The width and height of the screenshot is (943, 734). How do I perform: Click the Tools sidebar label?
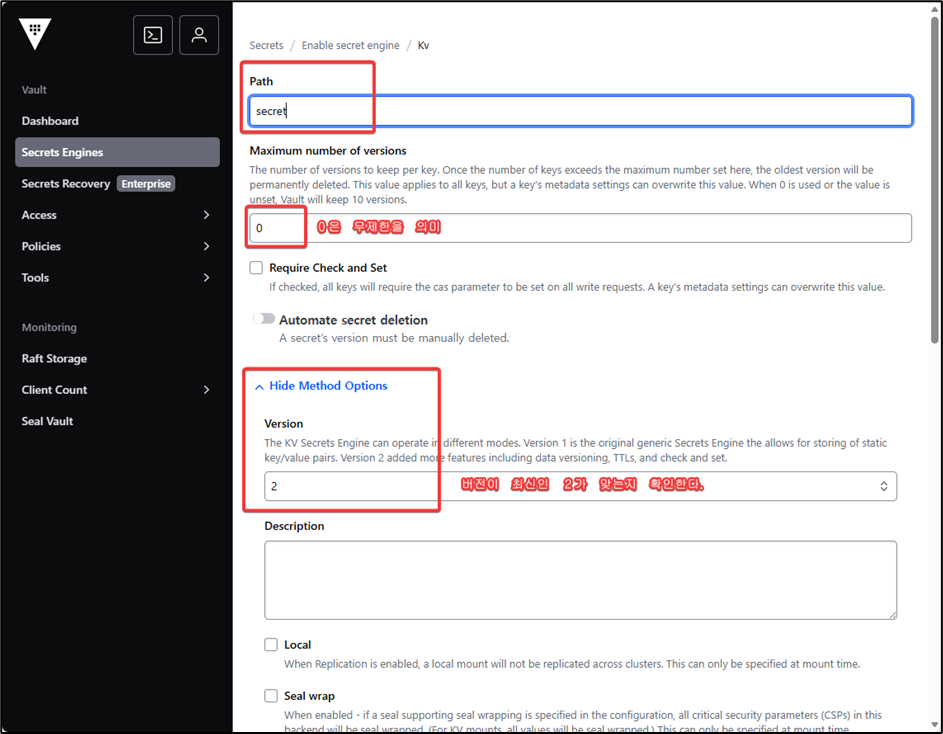point(35,277)
